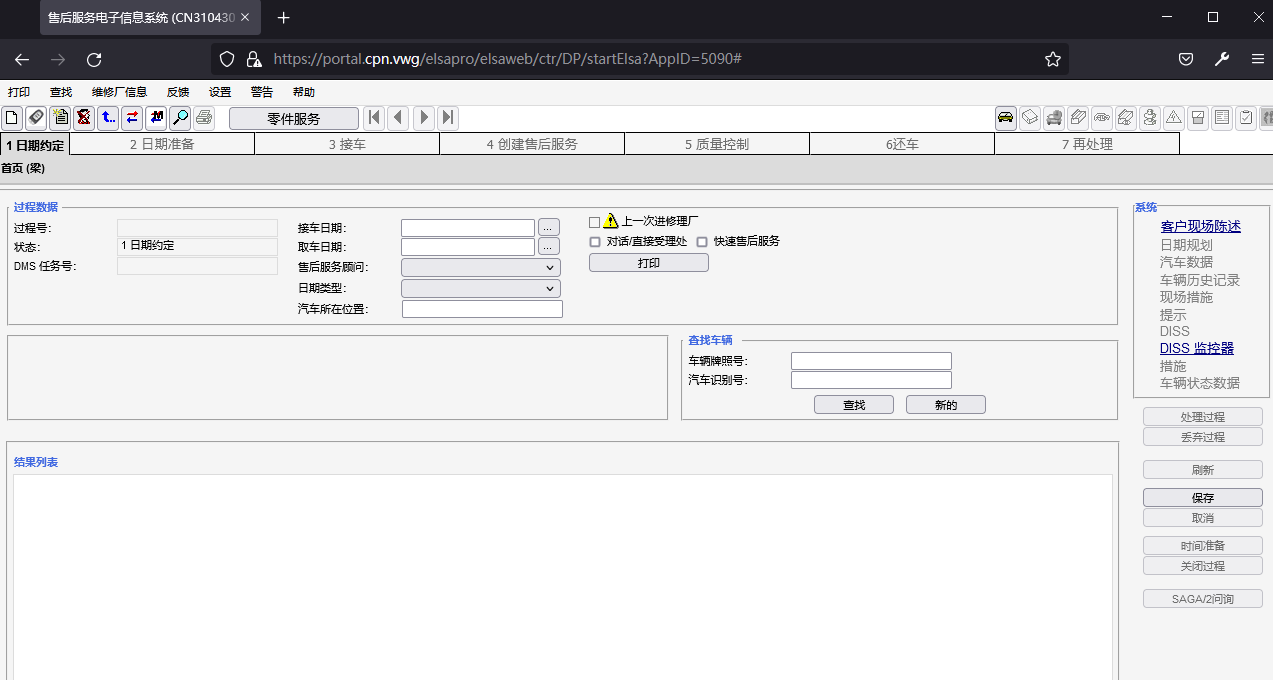Click inside the 车辆牌照号 input field
Screen dimensions: 1273x680
[870, 360]
